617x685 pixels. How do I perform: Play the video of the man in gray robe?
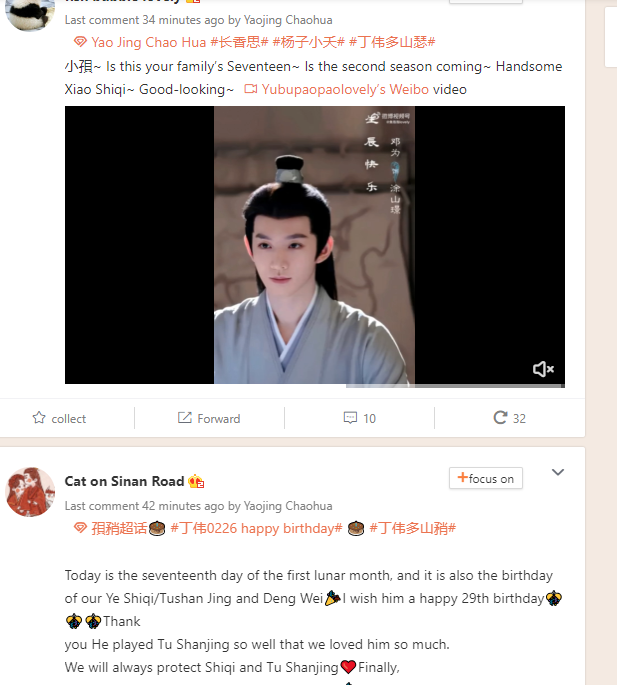tap(315, 245)
